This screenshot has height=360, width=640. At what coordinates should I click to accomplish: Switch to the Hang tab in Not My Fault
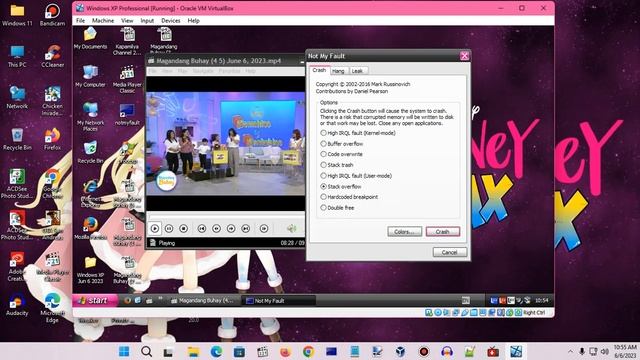pos(338,71)
